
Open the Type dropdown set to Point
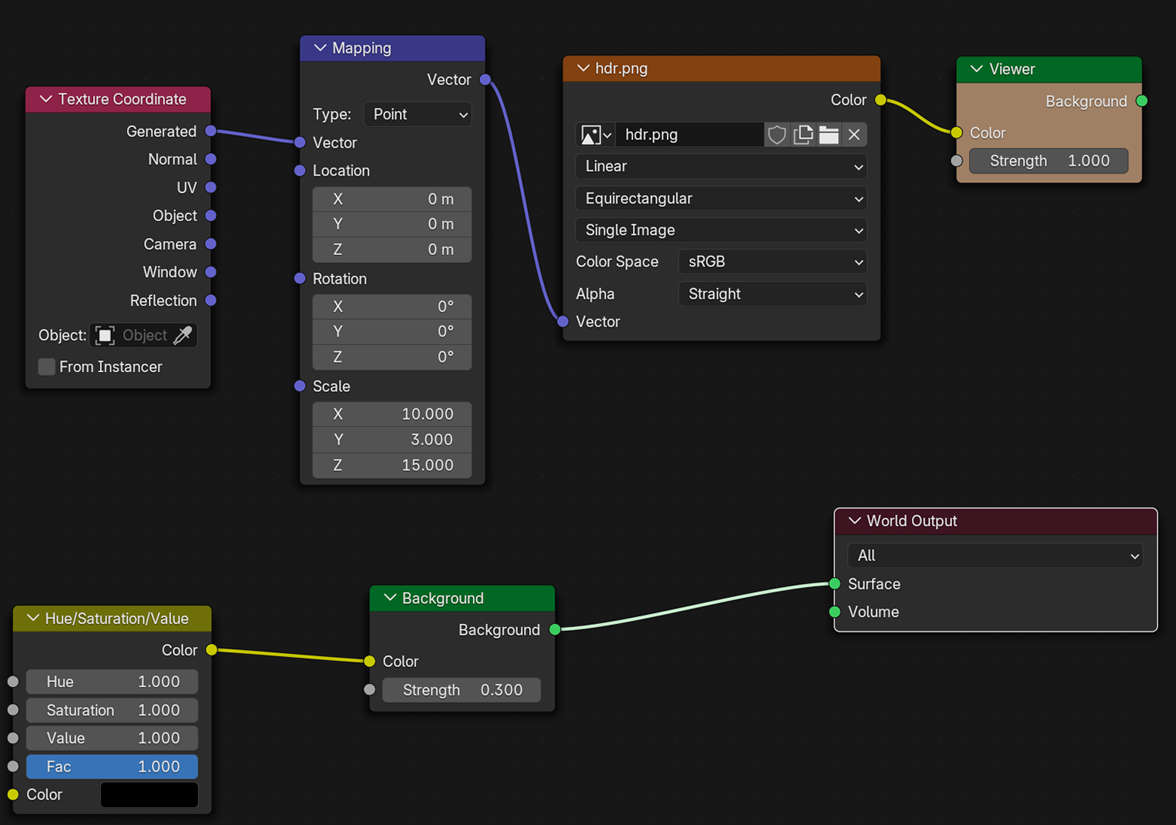coord(417,113)
